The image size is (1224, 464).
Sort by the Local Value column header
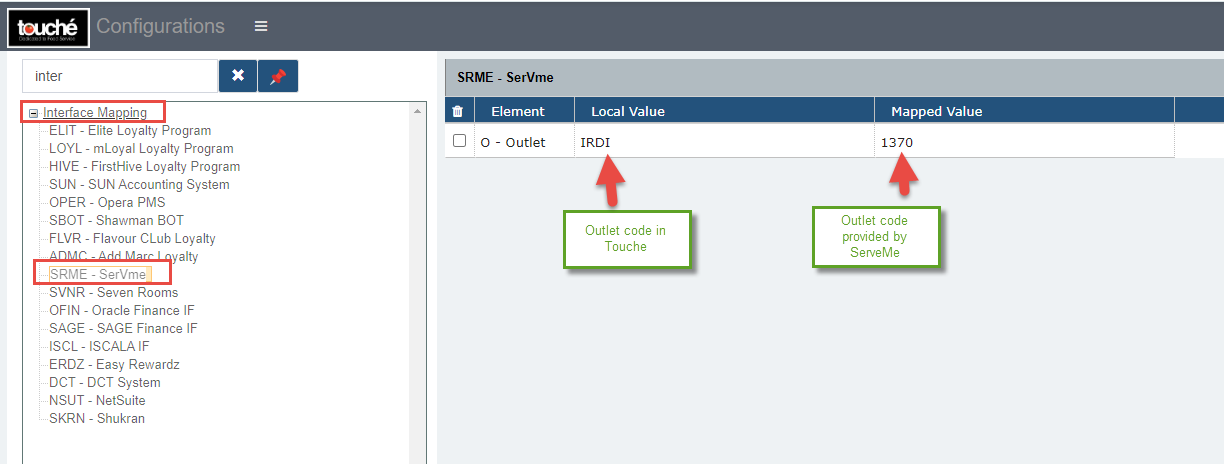click(x=627, y=112)
